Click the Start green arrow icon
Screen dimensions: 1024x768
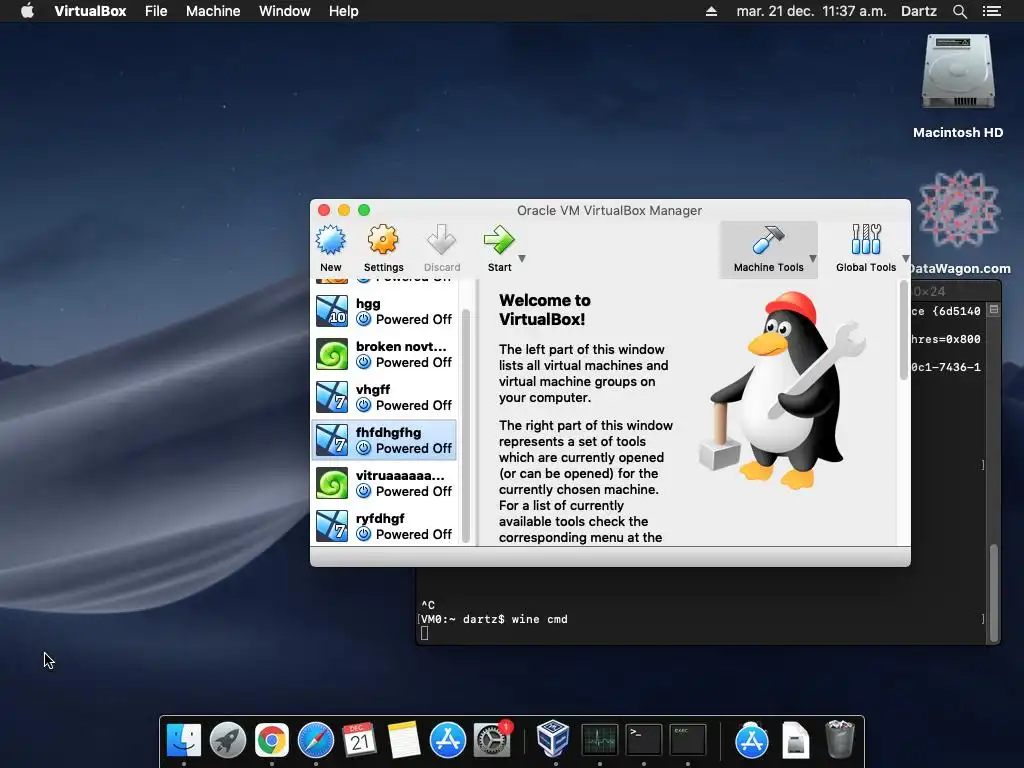(x=499, y=240)
